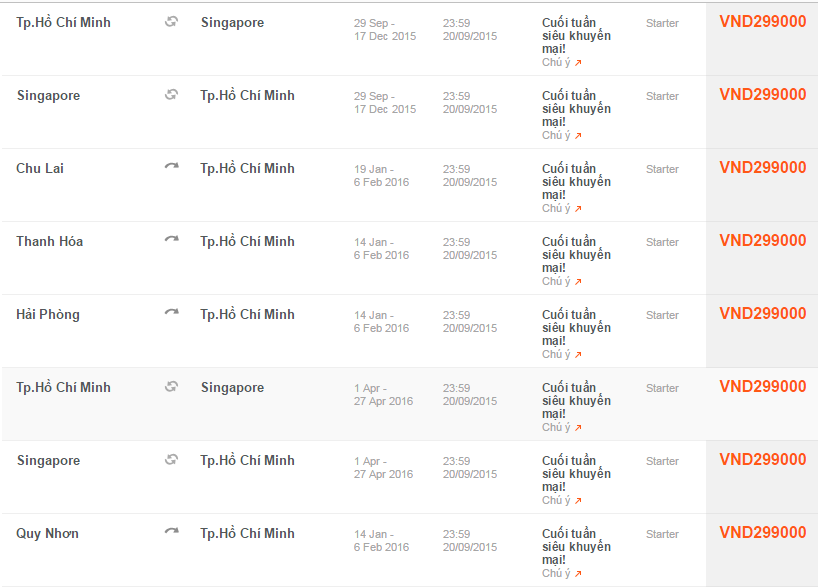Select the VND299000 fare for Quy Nhơn
Screen dimensions: 818x587
[x=762, y=533]
